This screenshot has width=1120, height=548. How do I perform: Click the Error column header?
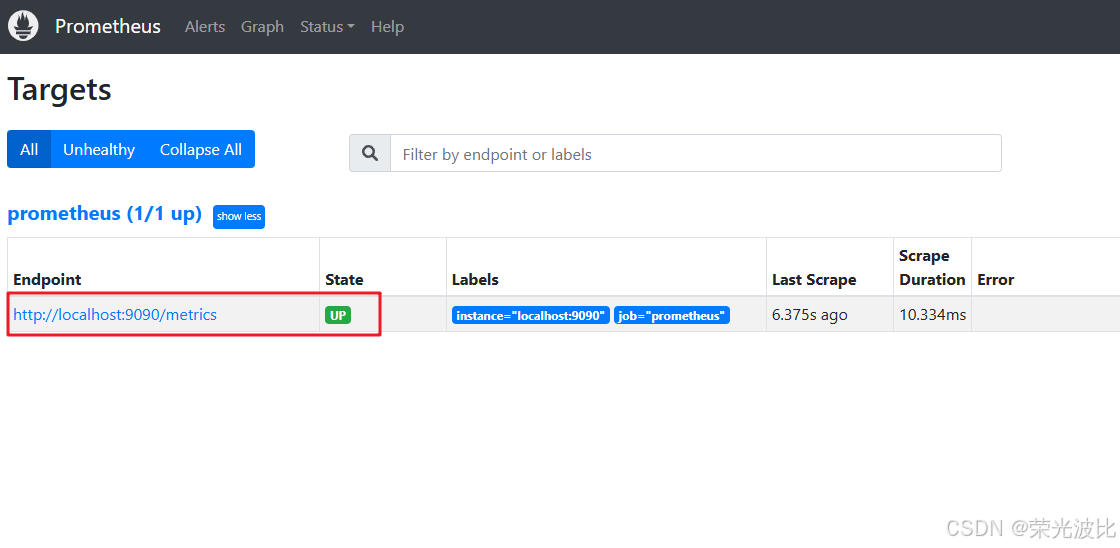tap(996, 279)
